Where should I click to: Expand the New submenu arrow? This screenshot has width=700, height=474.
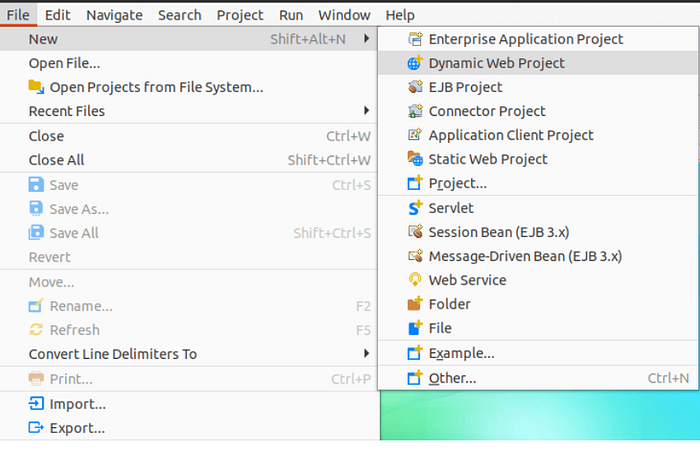366,39
